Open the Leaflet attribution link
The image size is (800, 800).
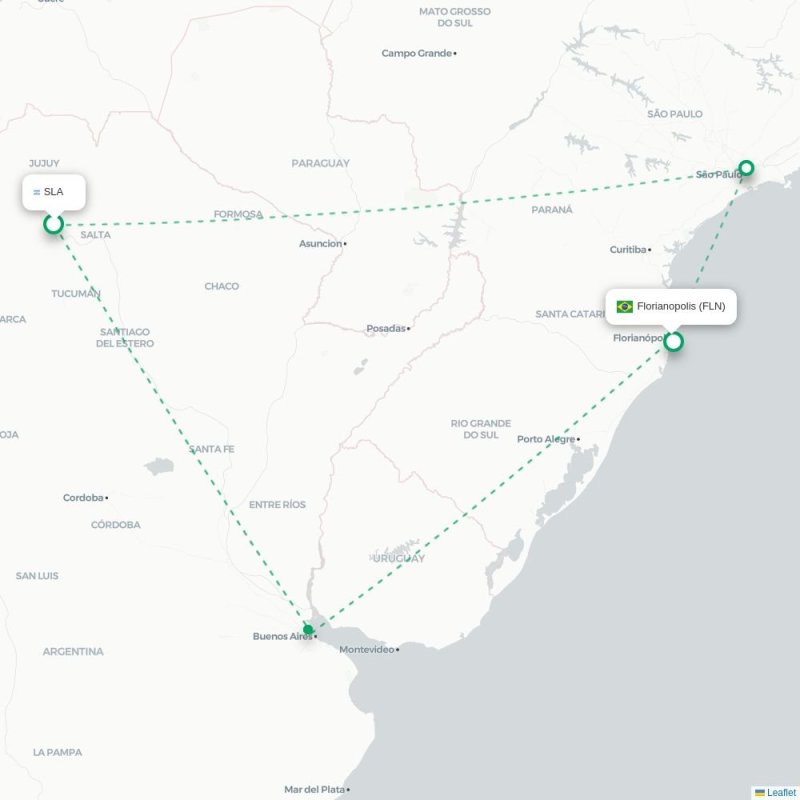point(782,792)
